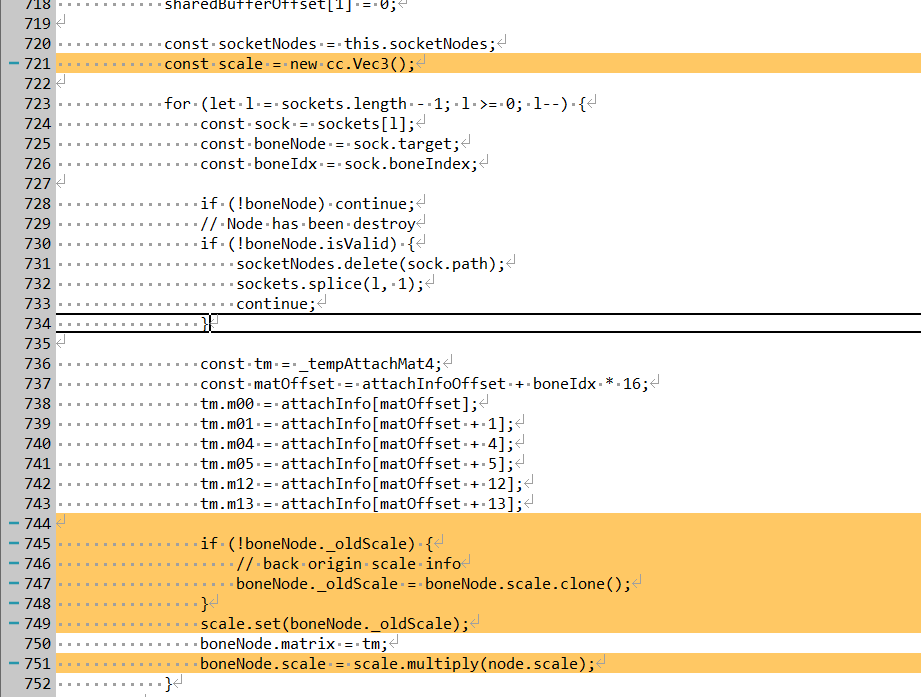Click 'const matOffset = attachInfoOffset' line

click(424, 384)
